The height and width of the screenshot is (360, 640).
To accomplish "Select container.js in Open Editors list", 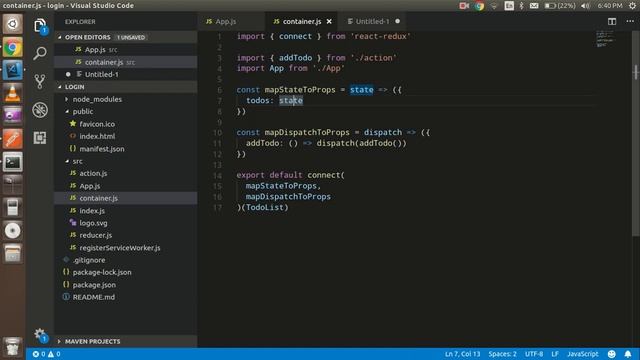I will coord(126,62).
